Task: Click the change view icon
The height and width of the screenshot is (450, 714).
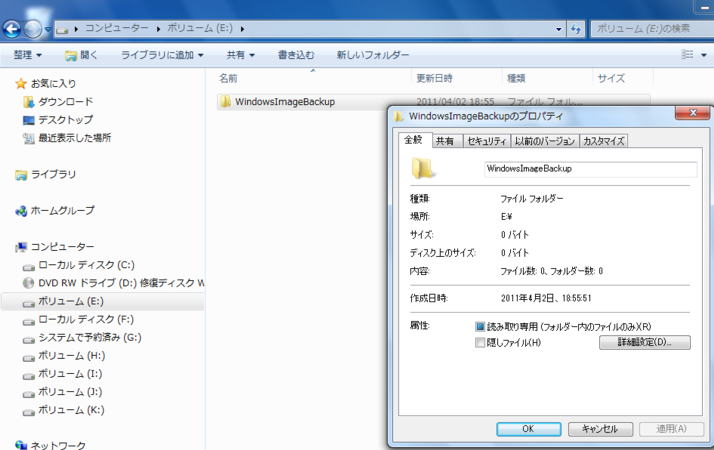Action: (687, 55)
